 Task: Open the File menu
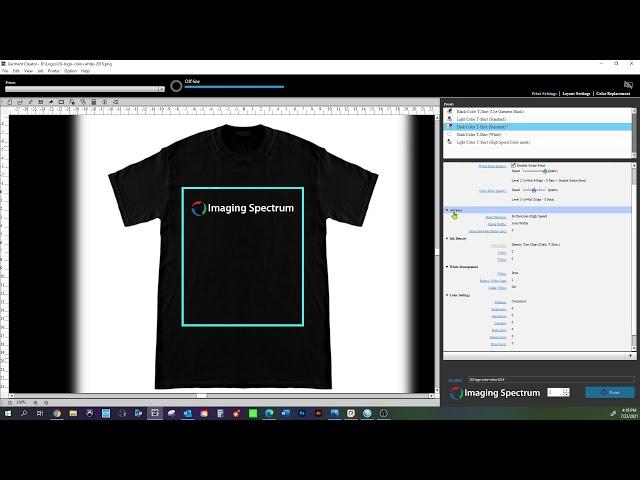point(5,71)
